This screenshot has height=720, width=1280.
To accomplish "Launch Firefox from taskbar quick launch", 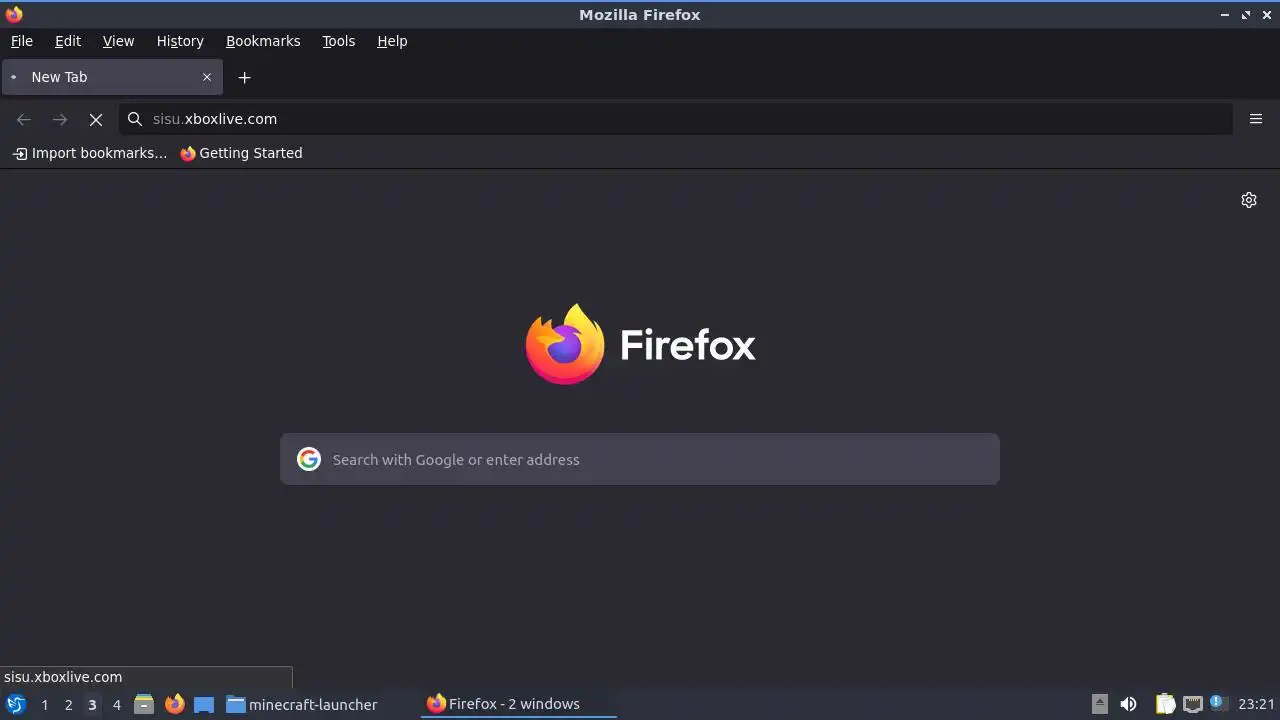I will (x=174, y=704).
